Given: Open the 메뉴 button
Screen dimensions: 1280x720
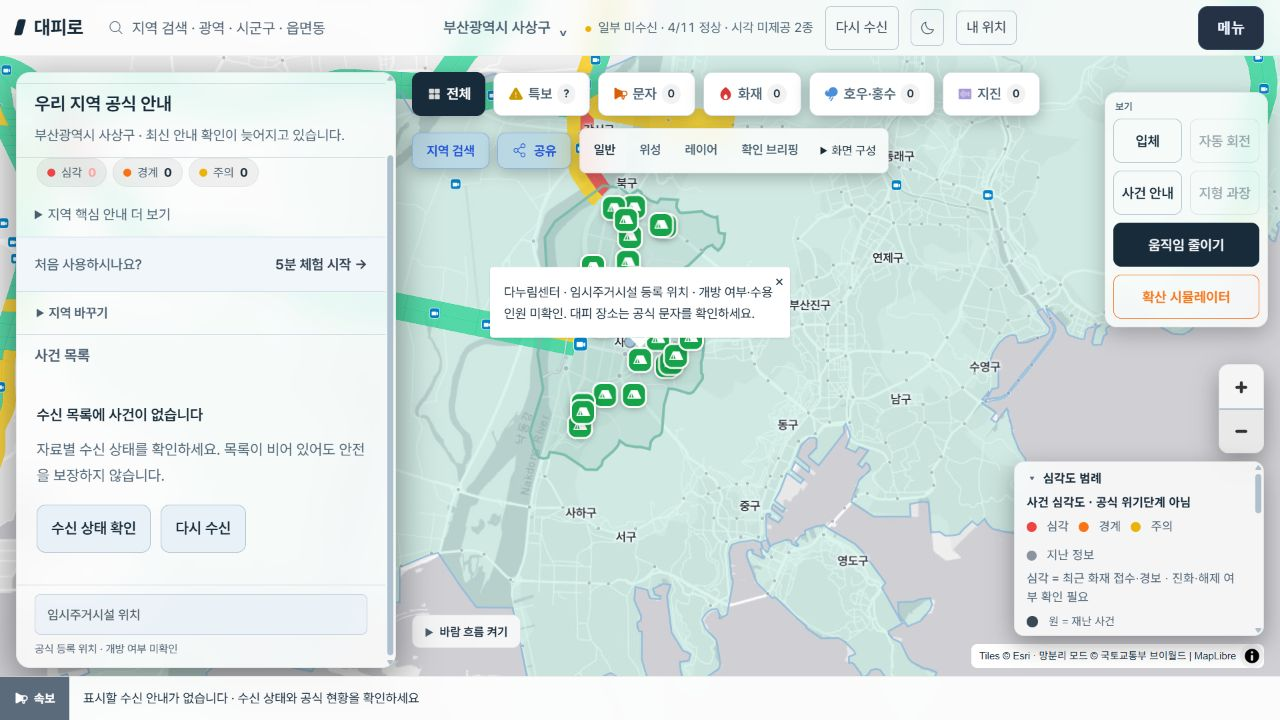Looking at the screenshot, I should click(x=1230, y=28).
